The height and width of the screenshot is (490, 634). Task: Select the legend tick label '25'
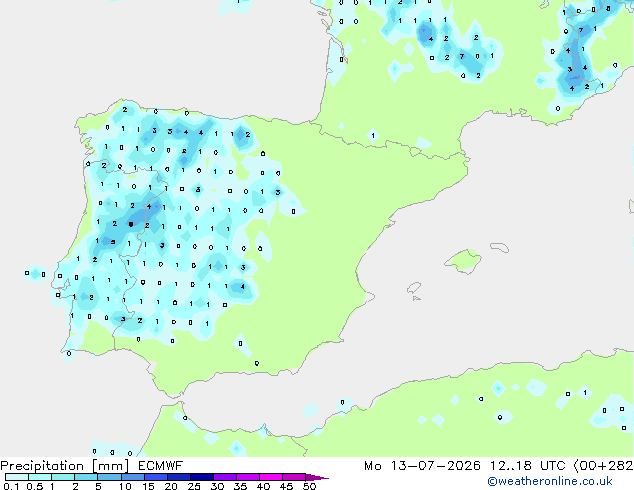194,486
